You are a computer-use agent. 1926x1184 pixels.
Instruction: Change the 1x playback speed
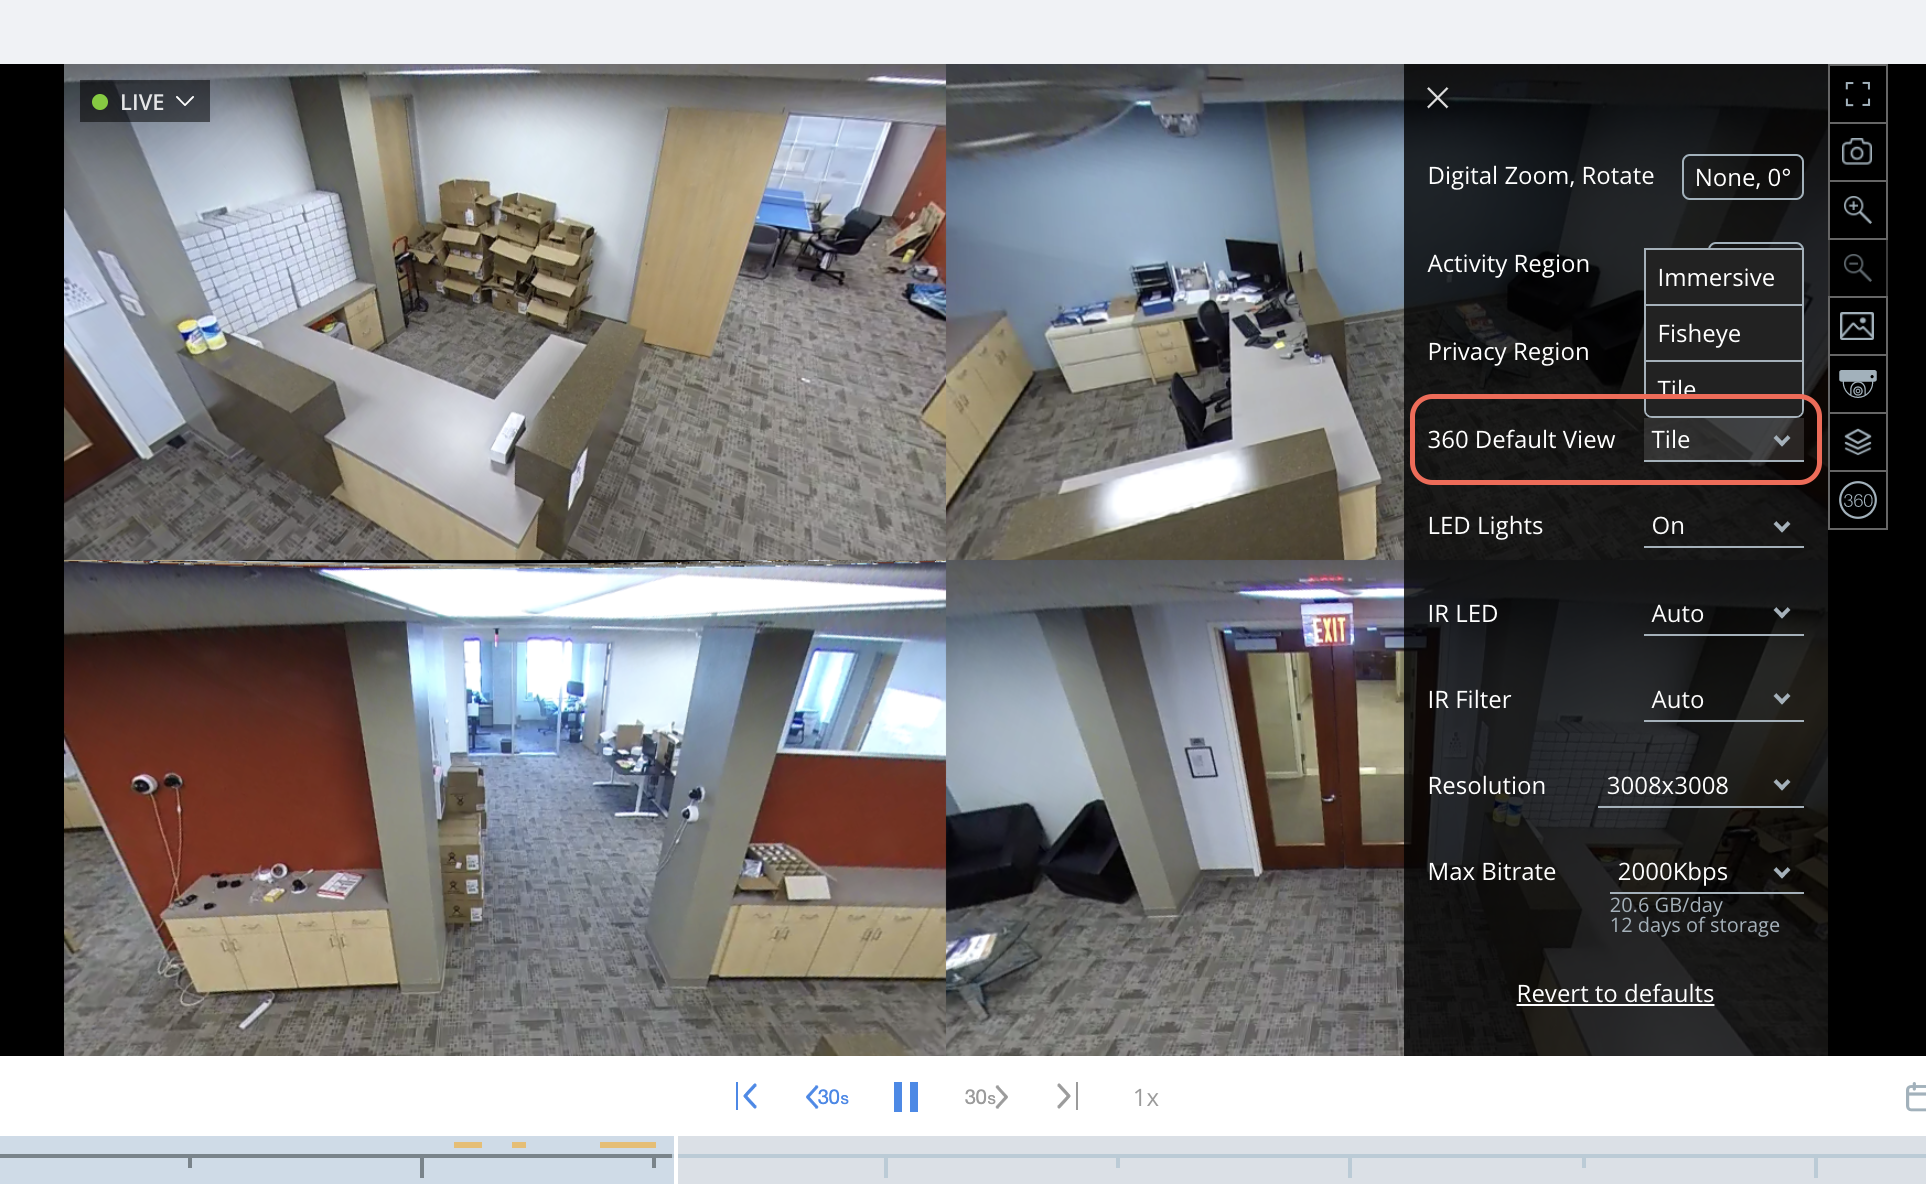click(x=1146, y=1098)
